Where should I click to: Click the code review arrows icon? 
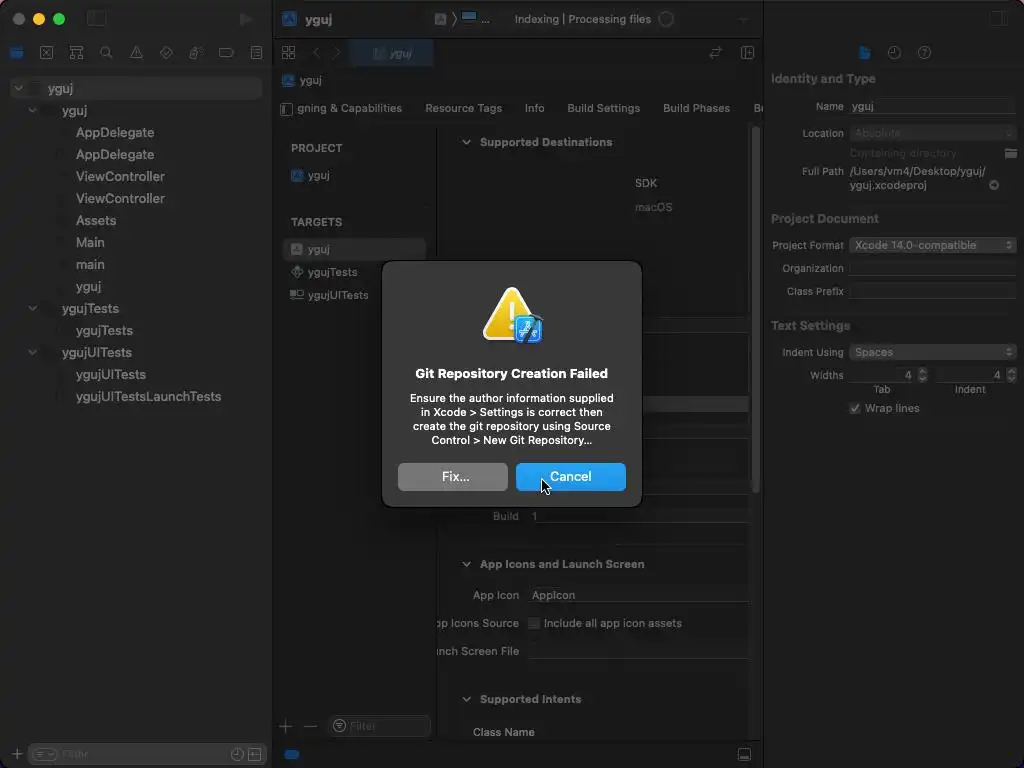pyautogui.click(x=716, y=53)
